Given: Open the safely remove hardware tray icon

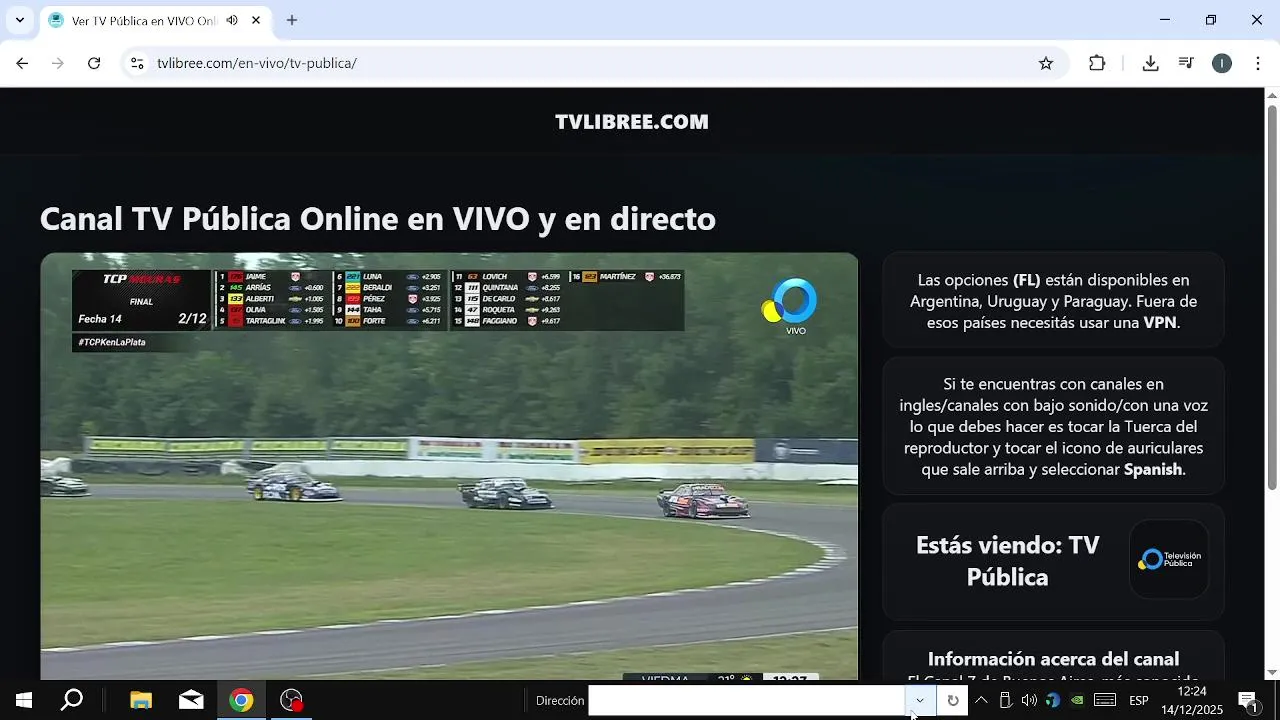Looking at the screenshot, I should coord(1006,700).
